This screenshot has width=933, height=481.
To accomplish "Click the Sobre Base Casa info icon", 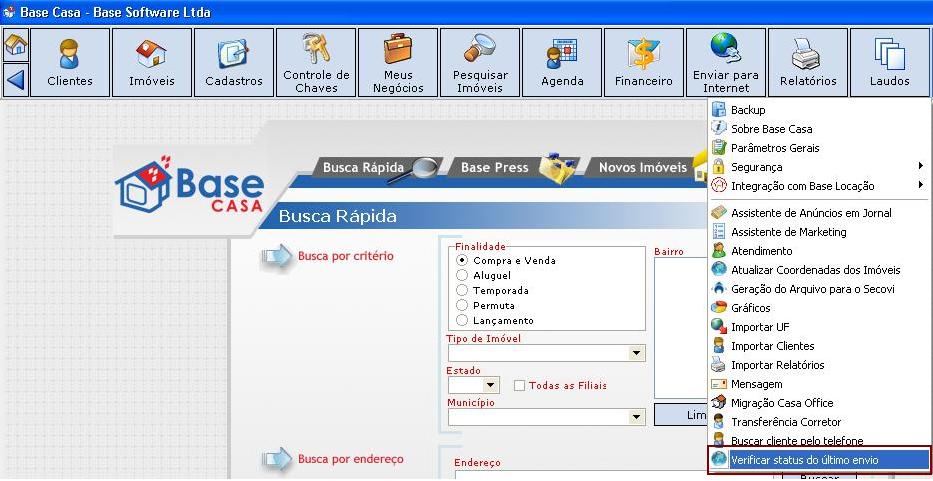I will (x=719, y=128).
